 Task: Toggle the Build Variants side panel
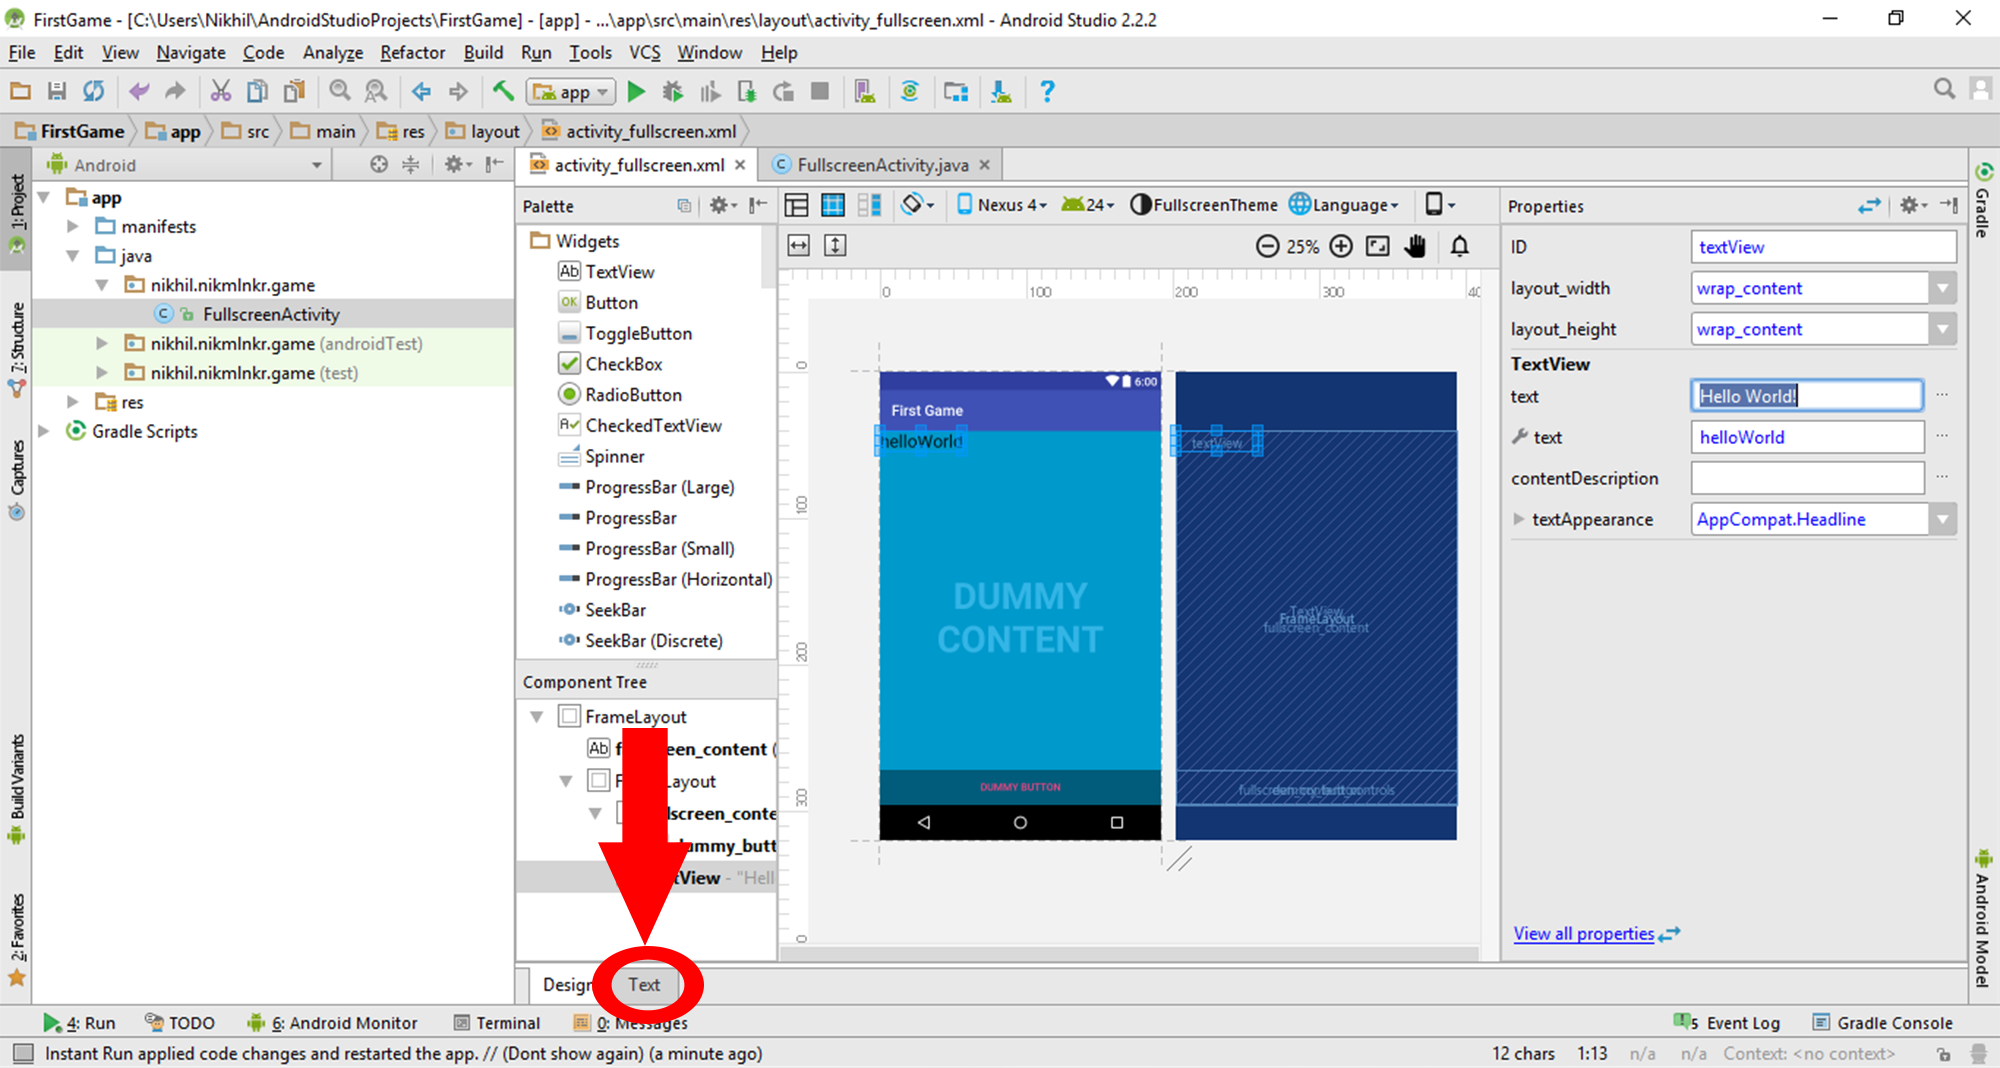point(17,788)
